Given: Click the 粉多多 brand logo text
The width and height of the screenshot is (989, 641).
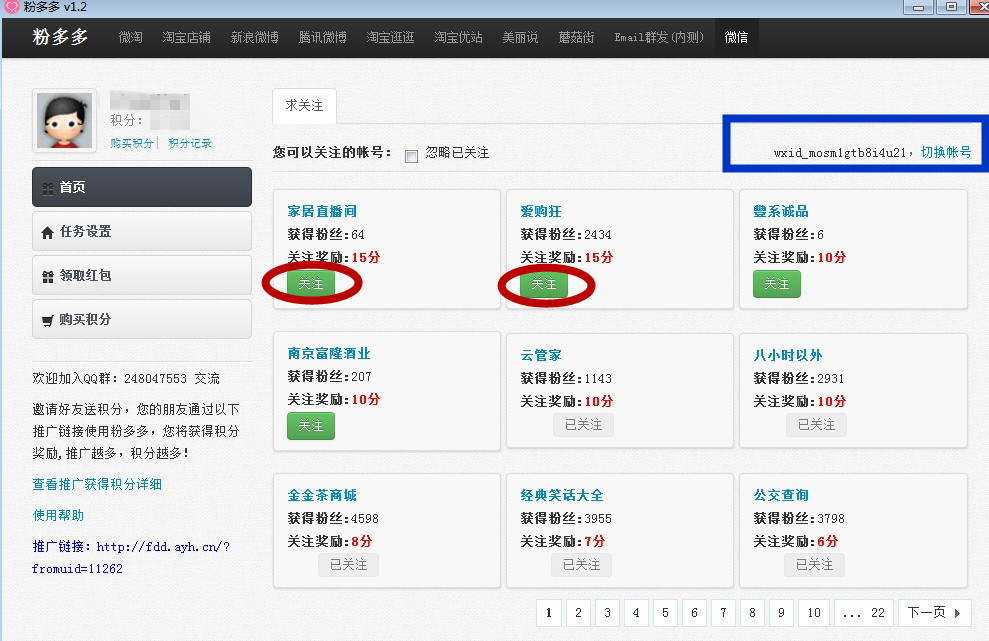Looking at the screenshot, I should click(60, 37).
